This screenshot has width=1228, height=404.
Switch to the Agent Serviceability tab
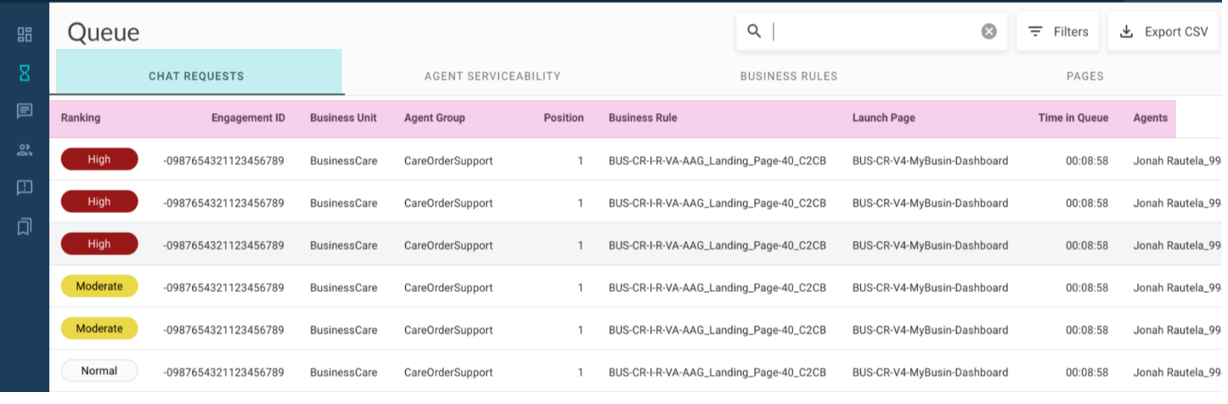click(492, 76)
